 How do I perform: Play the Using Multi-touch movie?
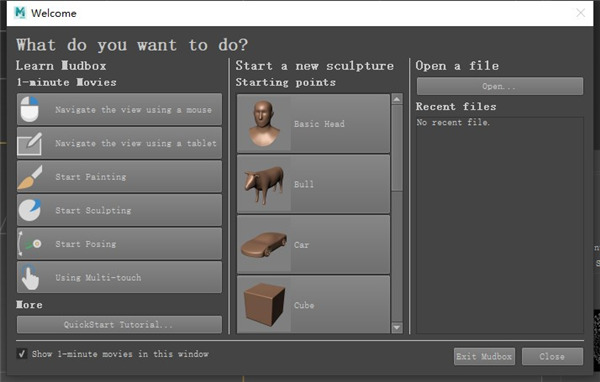point(119,278)
